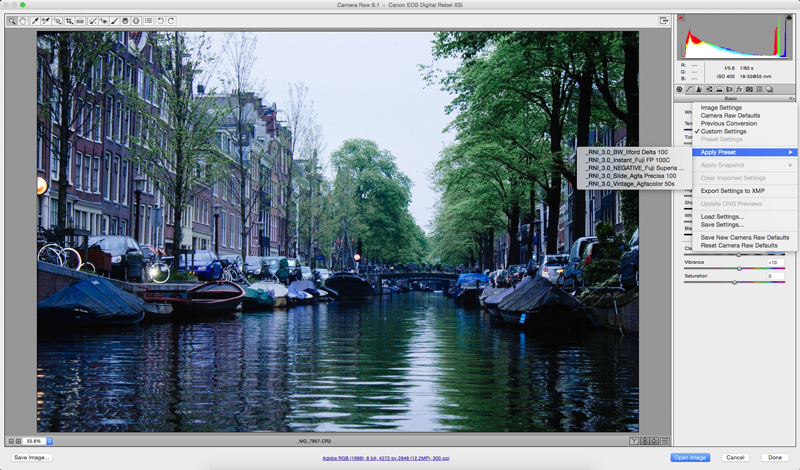This screenshot has width=800, height=470.
Task: Rotate image 90° clockwise
Action: click(171, 20)
